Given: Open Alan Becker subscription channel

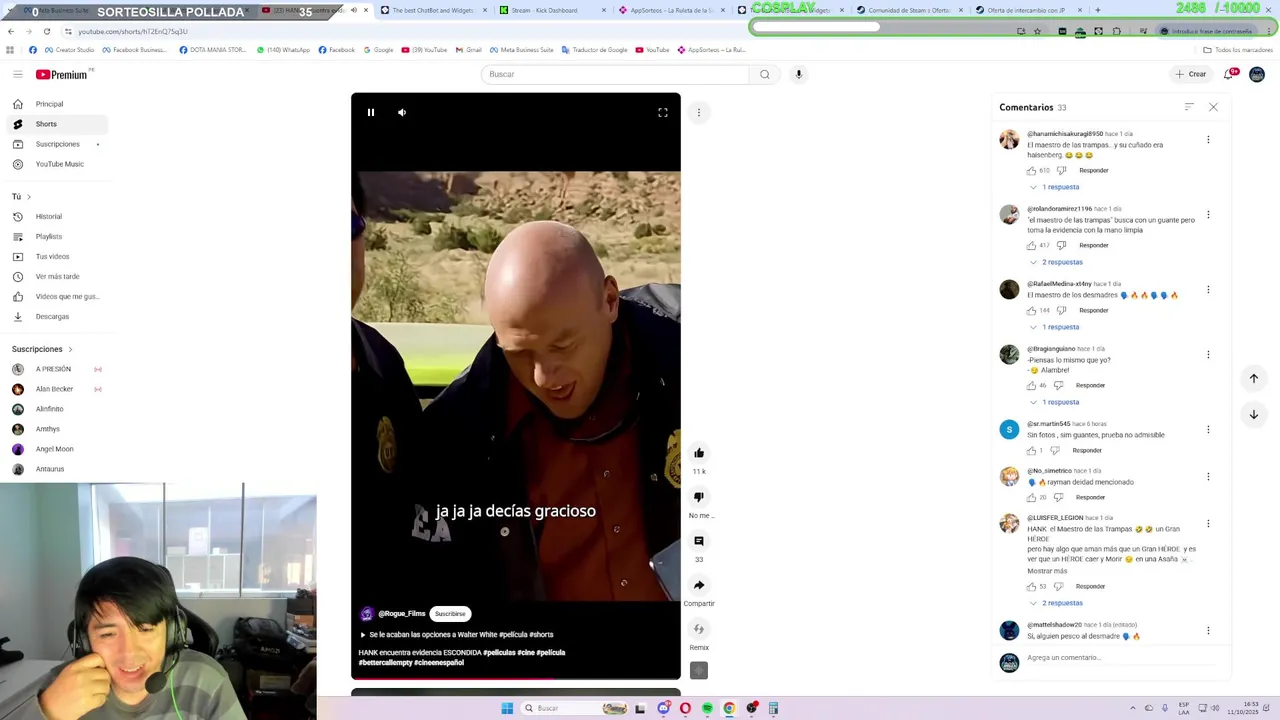Looking at the screenshot, I should [x=56, y=389].
